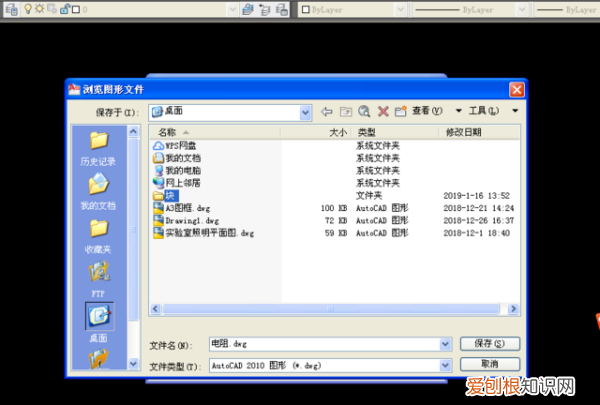Open the ByLayer lineweight control on right
The height and width of the screenshot is (405, 600).
[x=567, y=10]
